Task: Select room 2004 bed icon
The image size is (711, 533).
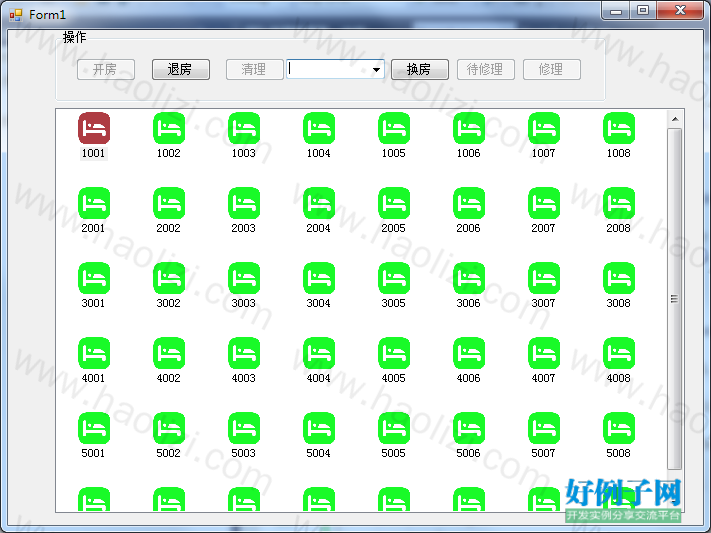Action: (x=319, y=203)
